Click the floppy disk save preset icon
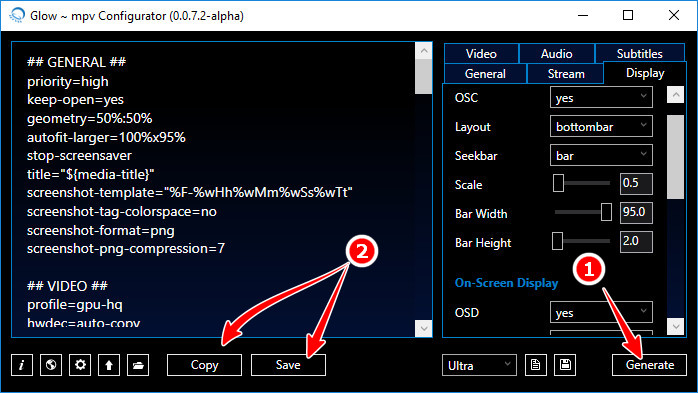 tap(565, 365)
